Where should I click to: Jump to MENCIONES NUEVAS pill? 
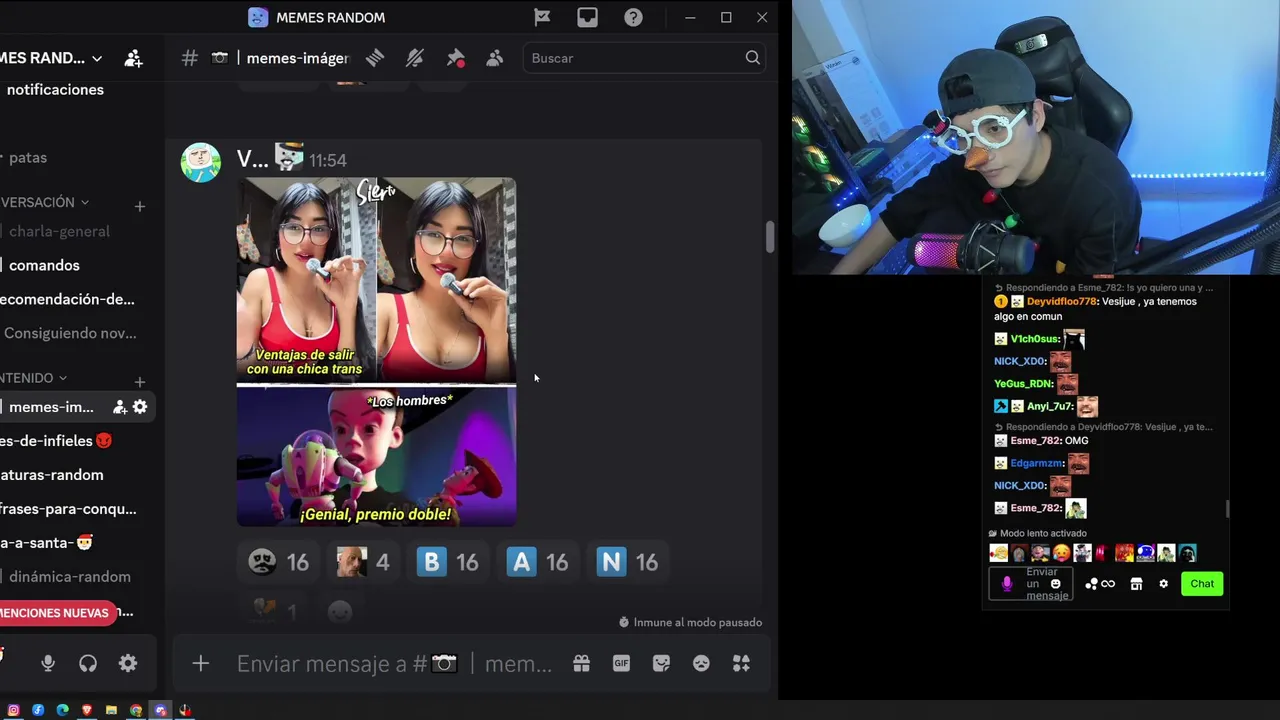coord(58,613)
